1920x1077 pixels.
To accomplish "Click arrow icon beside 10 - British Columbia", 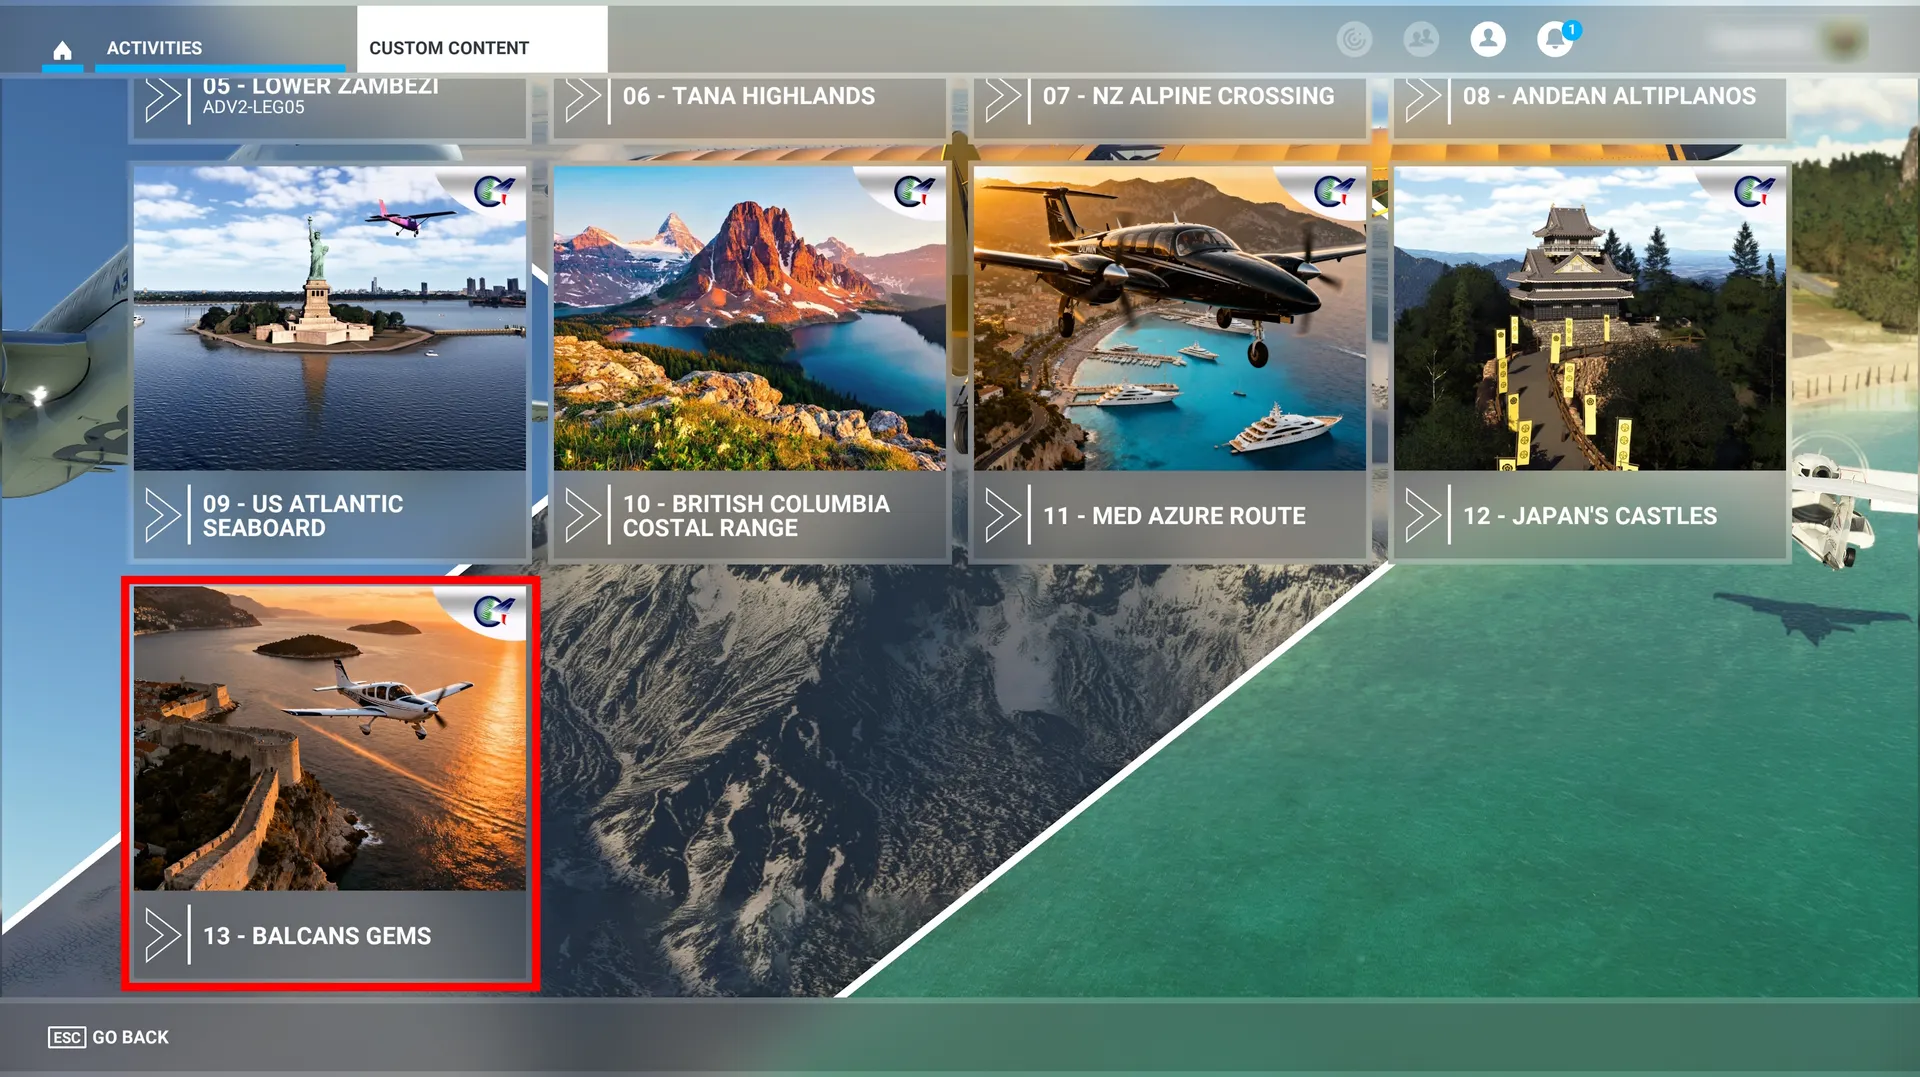I will click(583, 516).
